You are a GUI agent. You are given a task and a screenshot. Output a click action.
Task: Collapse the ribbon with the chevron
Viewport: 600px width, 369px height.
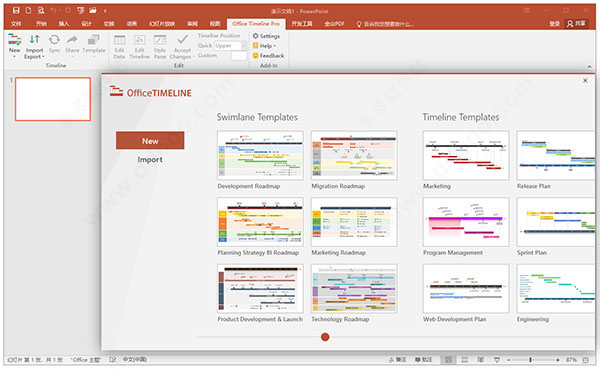pos(589,66)
